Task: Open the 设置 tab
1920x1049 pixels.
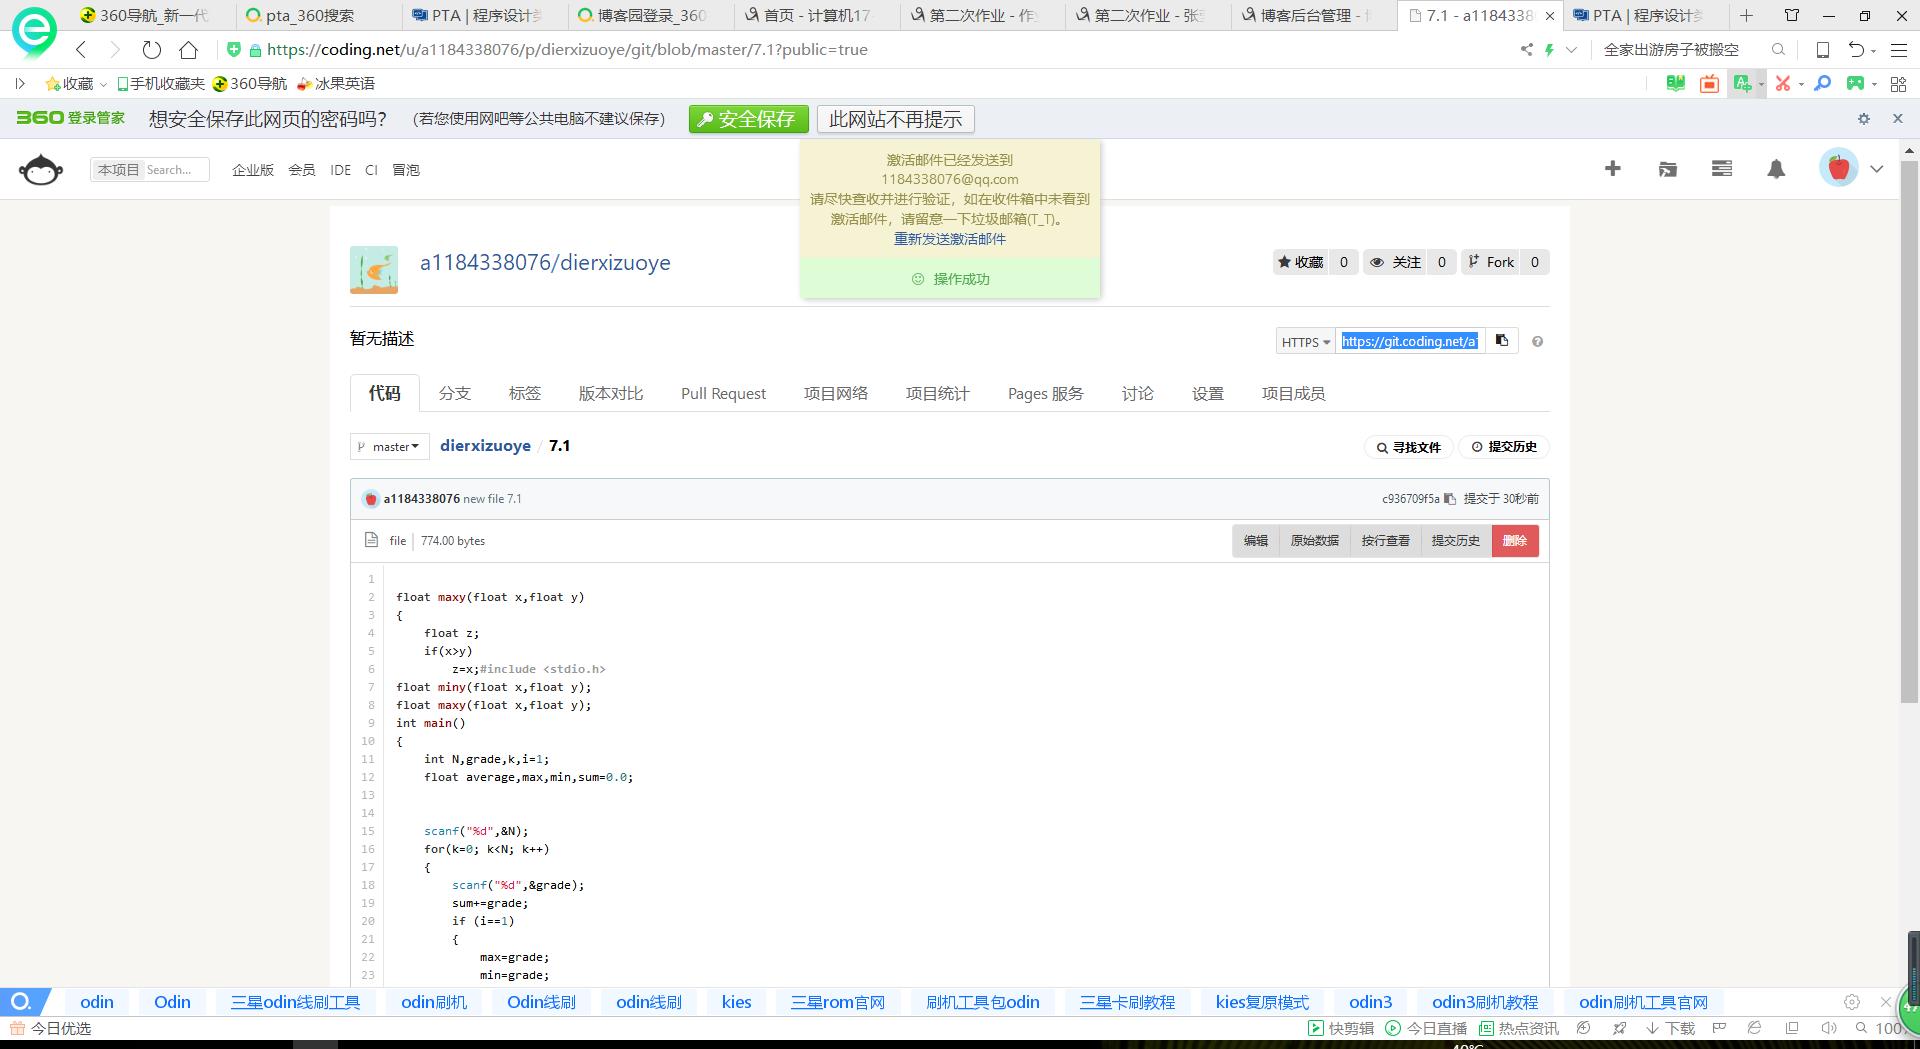Action: [x=1207, y=394]
